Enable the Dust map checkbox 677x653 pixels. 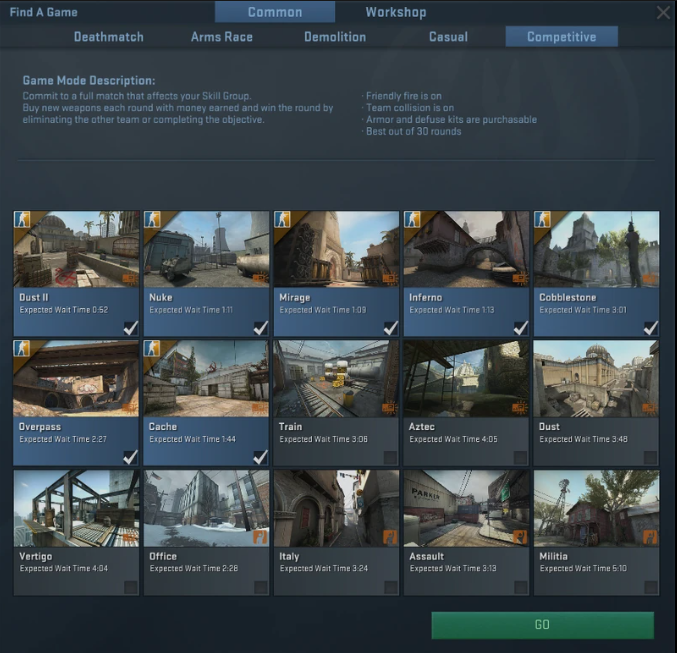pyautogui.click(x=650, y=458)
